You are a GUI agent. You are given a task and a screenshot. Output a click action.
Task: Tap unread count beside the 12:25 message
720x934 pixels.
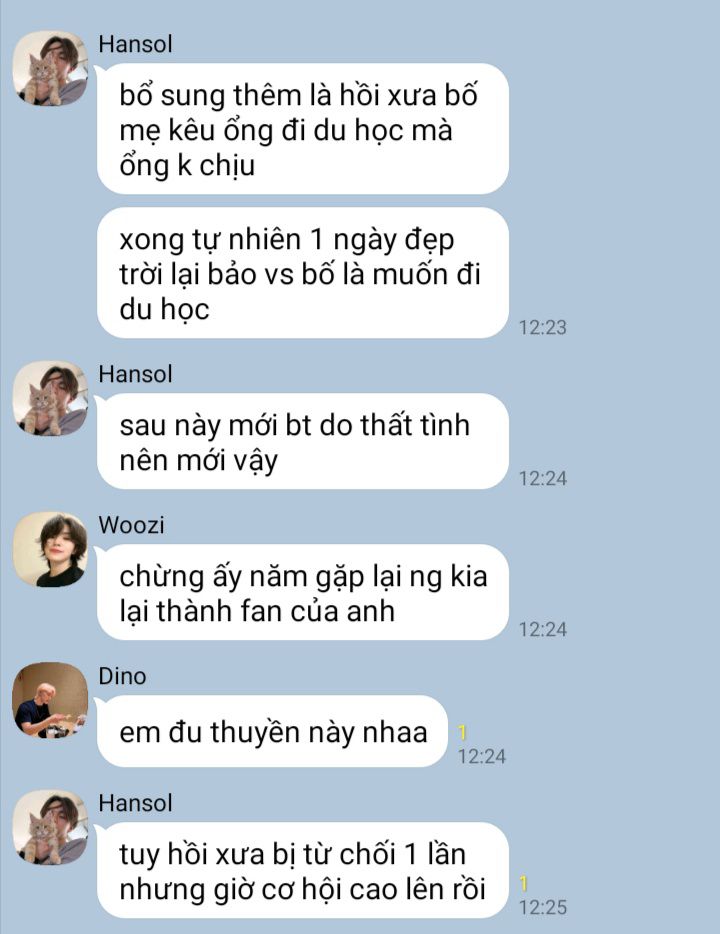tap(523, 883)
